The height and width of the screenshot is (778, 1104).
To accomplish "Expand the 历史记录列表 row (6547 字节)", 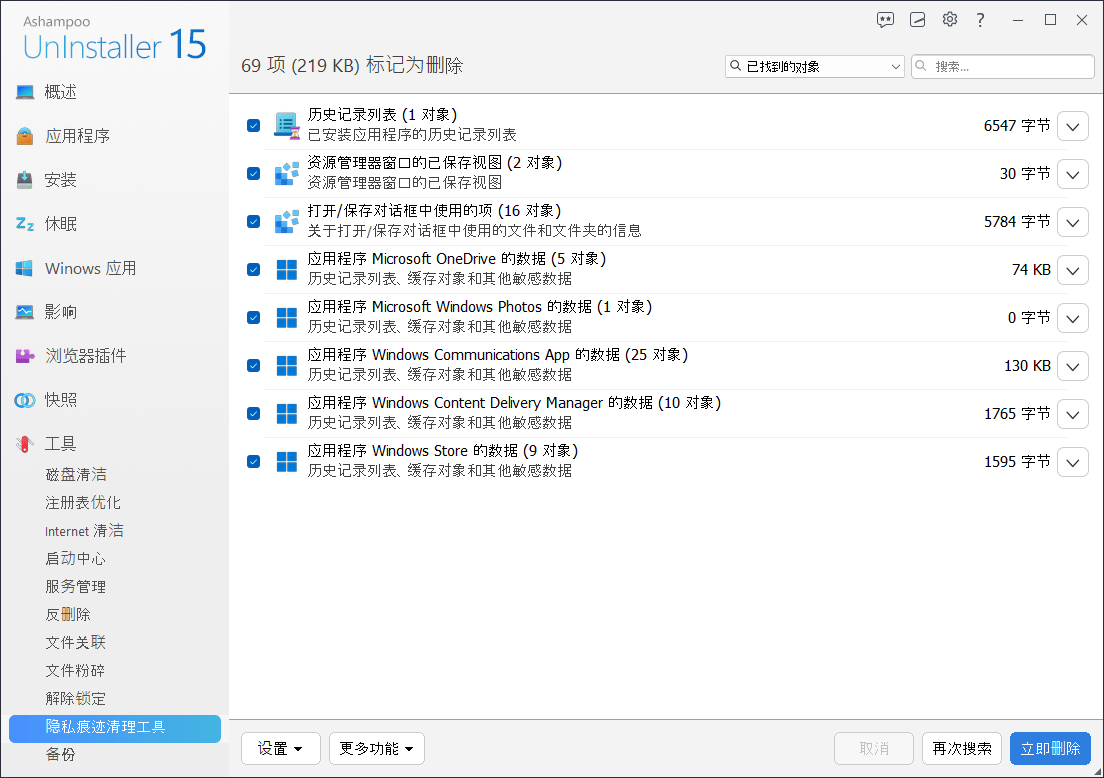I will tap(1072, 126).
